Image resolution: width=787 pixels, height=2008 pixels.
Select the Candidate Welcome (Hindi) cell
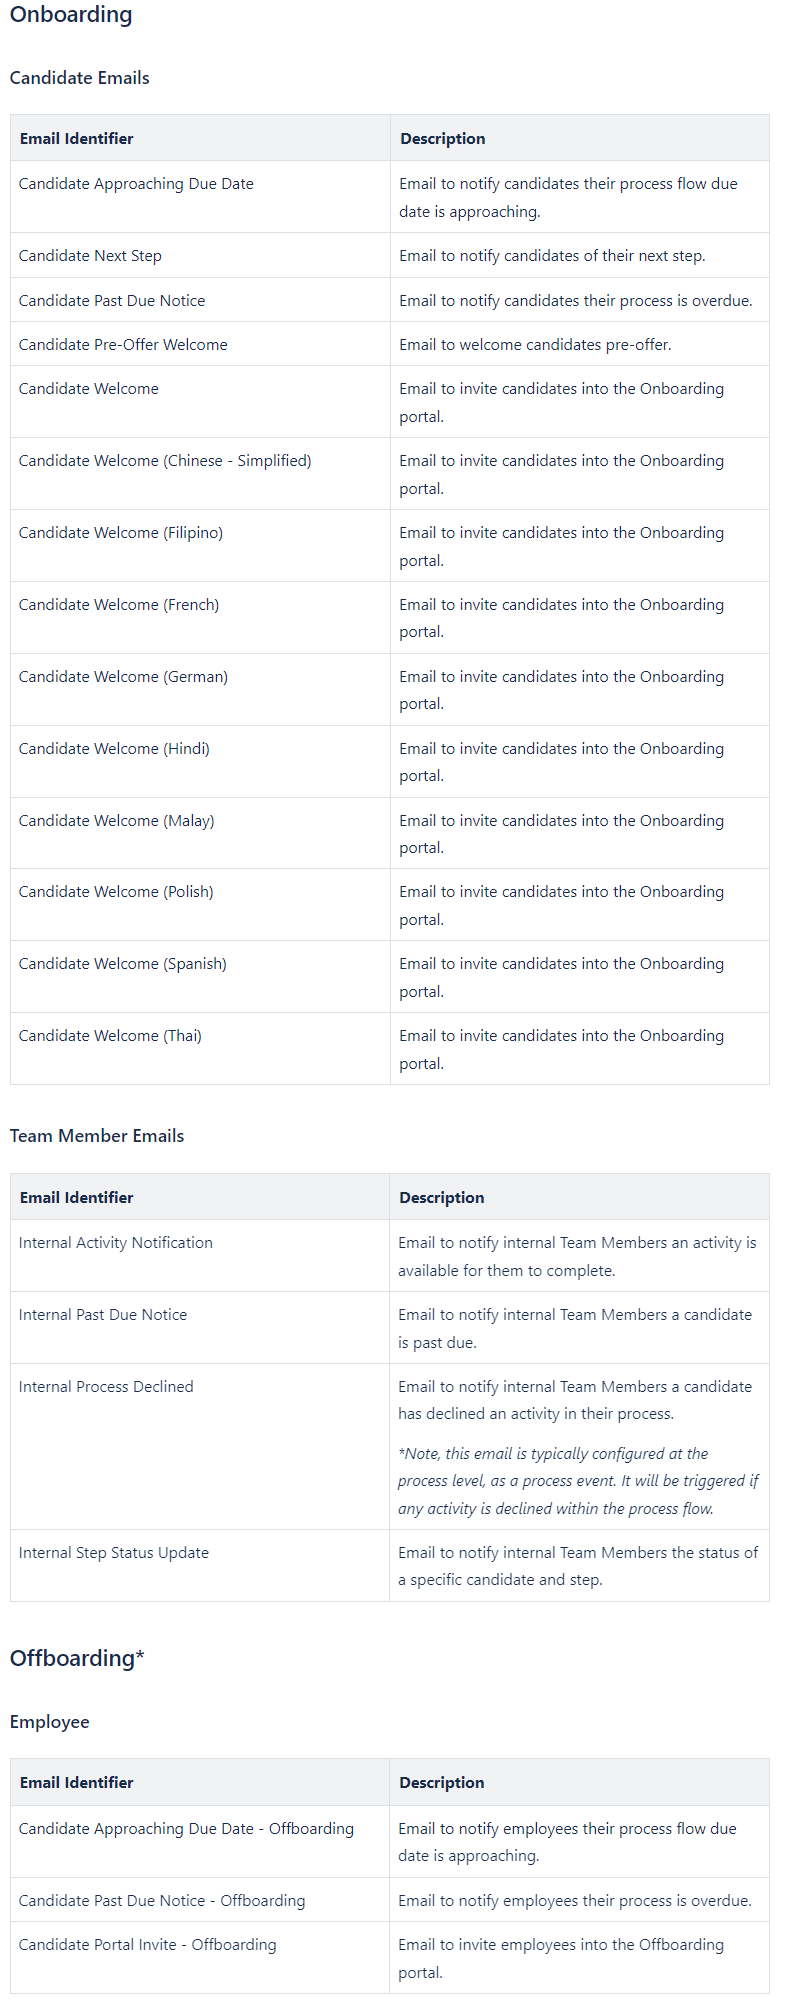click(x=114, y=749)
